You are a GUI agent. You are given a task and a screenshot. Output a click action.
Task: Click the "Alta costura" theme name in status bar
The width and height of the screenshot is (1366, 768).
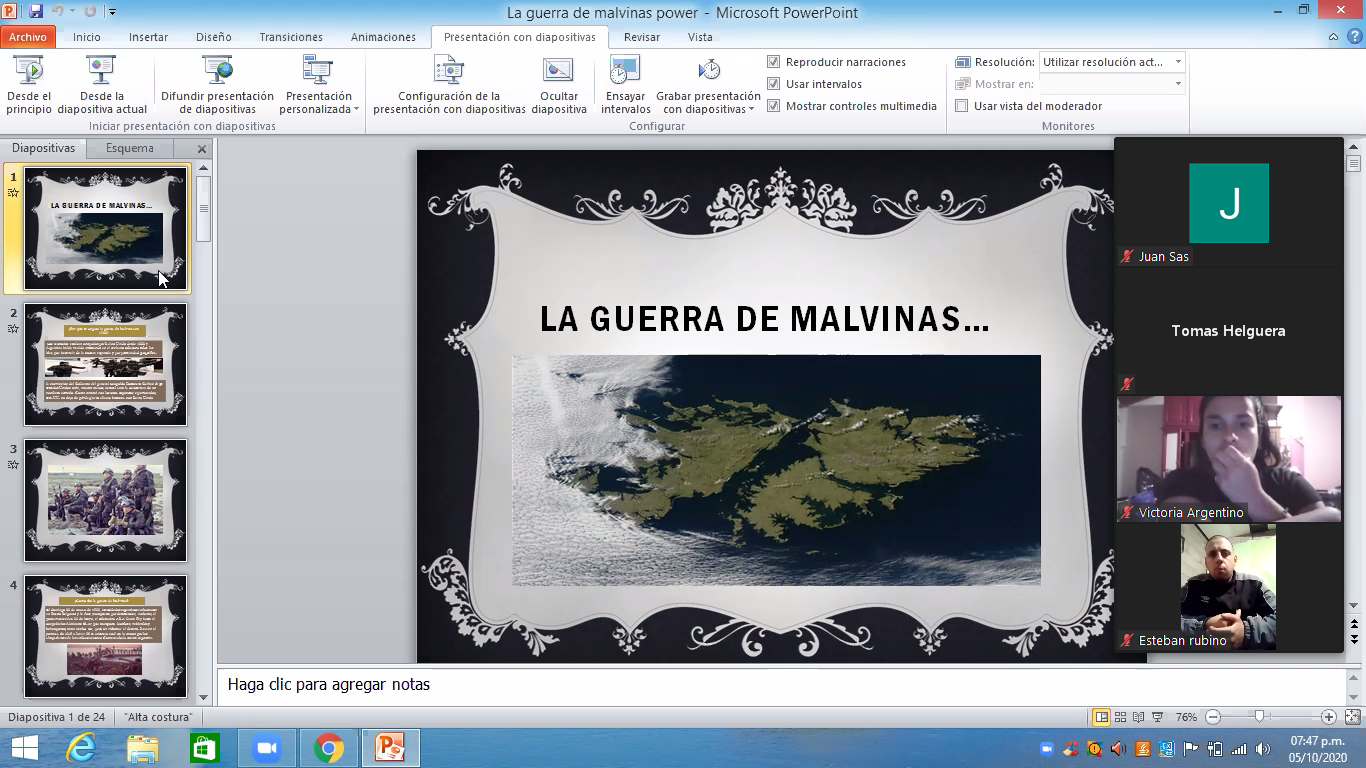click(x=158, y=717)
